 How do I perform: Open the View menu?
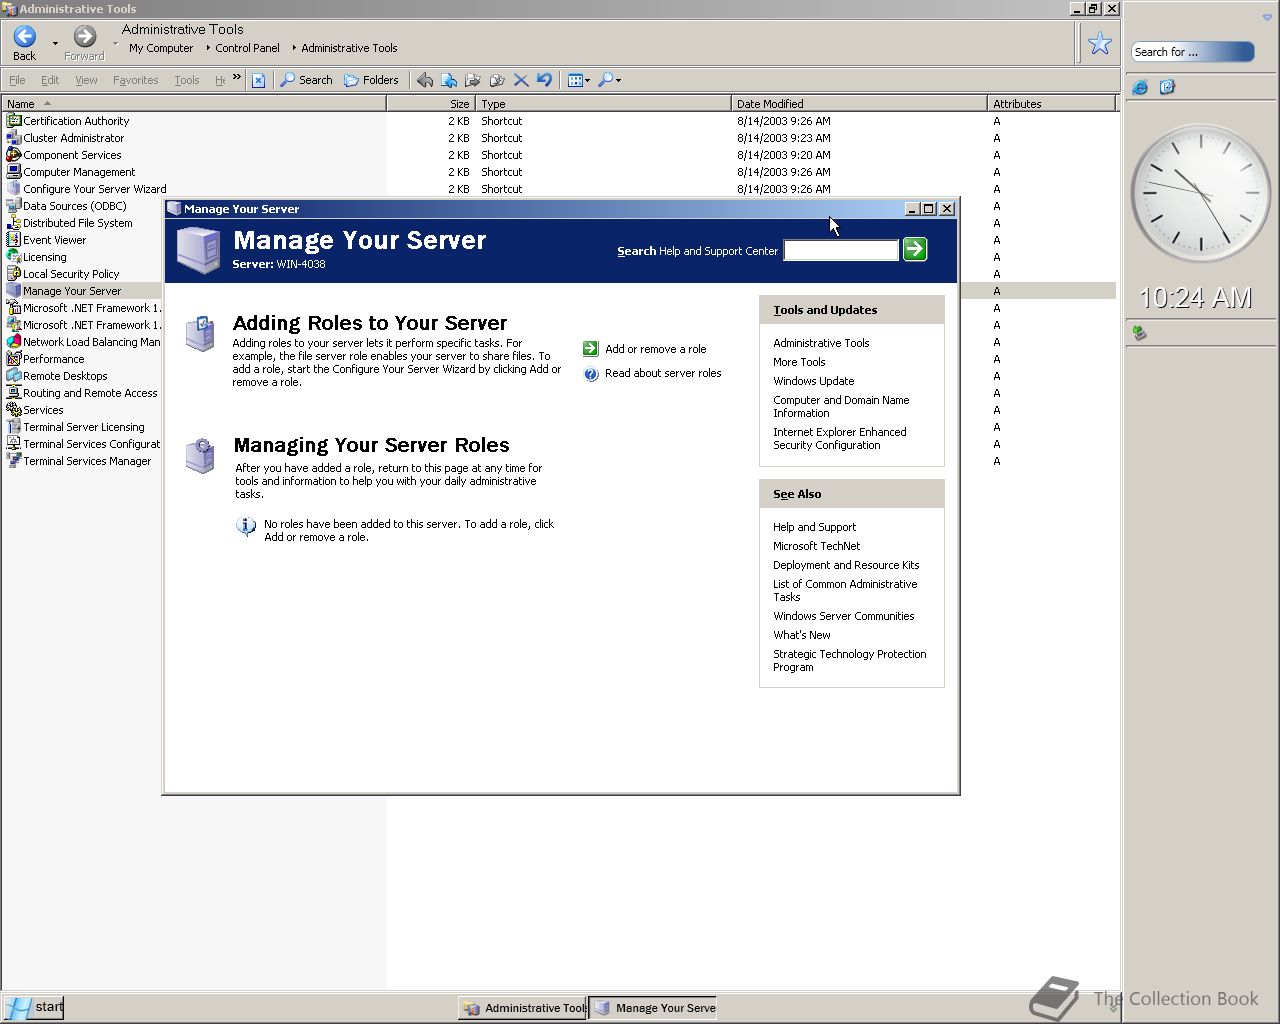pos(86,80)
